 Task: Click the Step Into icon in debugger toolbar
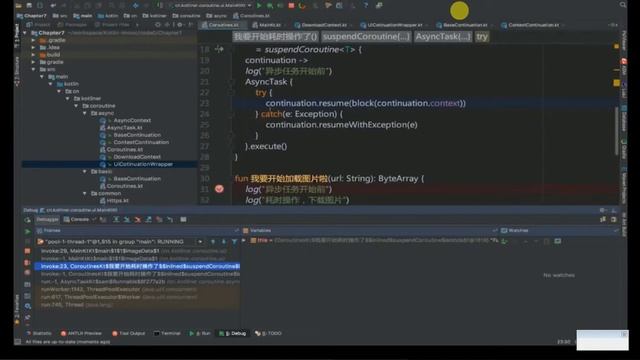127,220
